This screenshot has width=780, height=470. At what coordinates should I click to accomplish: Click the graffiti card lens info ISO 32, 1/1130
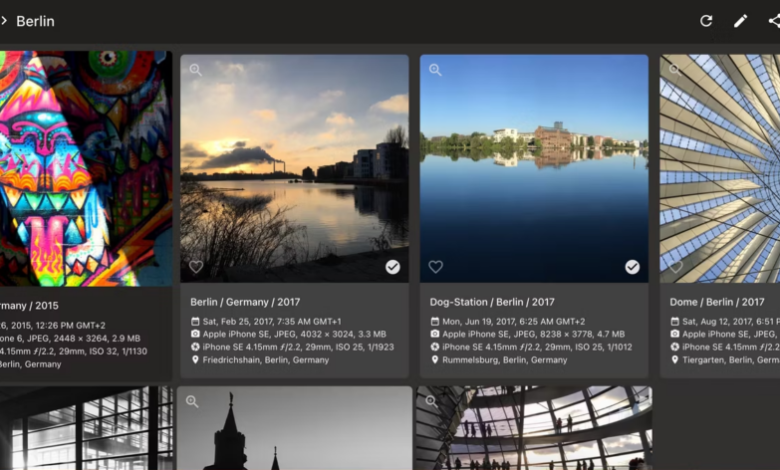[x=74, y=351]
